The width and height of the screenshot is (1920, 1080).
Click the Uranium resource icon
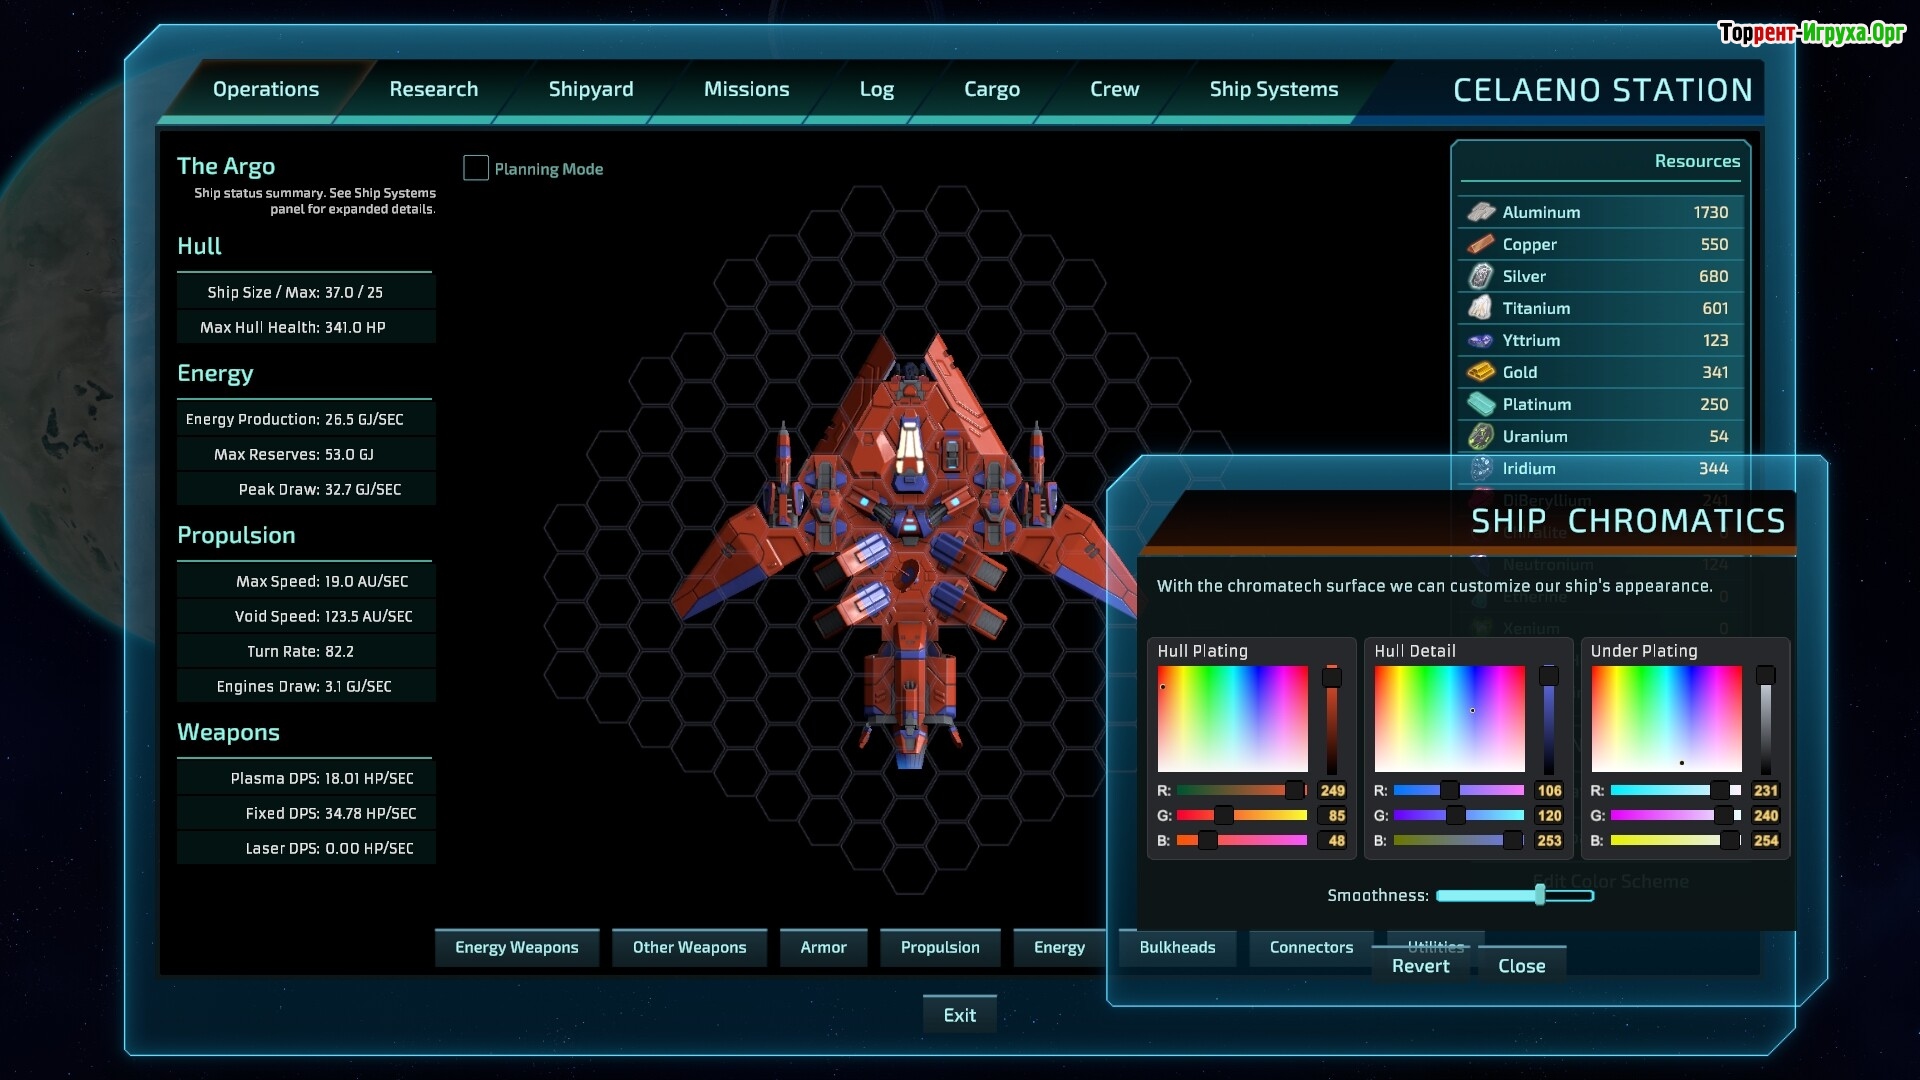(x=1480, y=436)
